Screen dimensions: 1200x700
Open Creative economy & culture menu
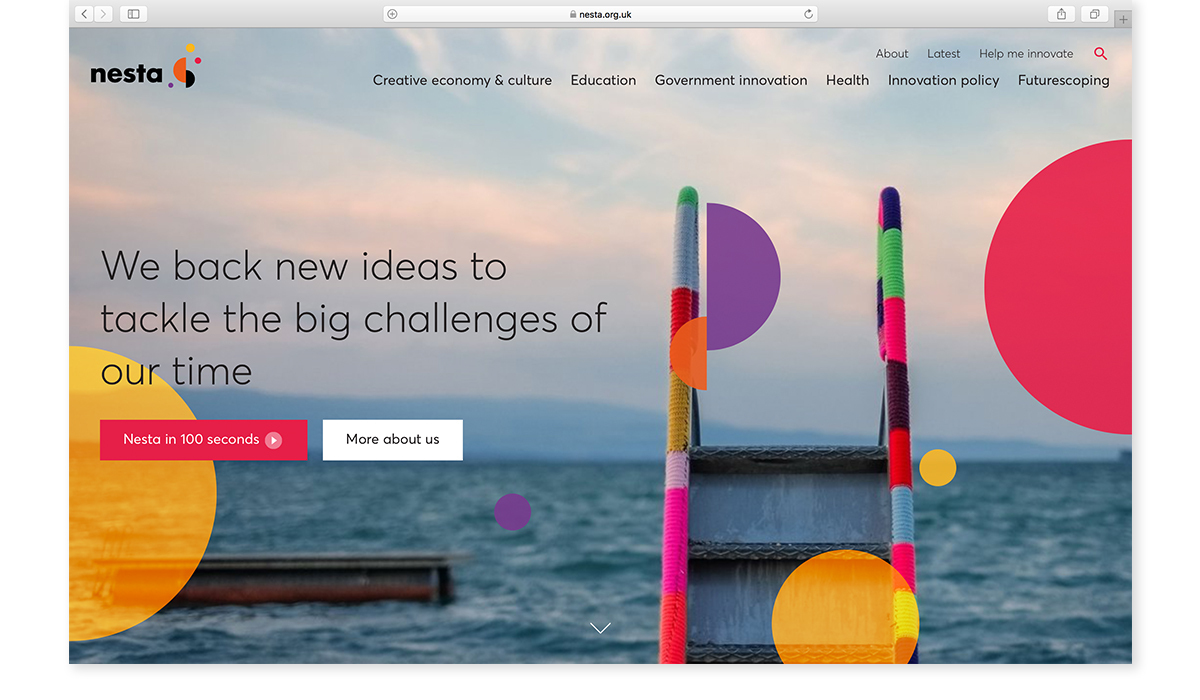pos(462,81)
